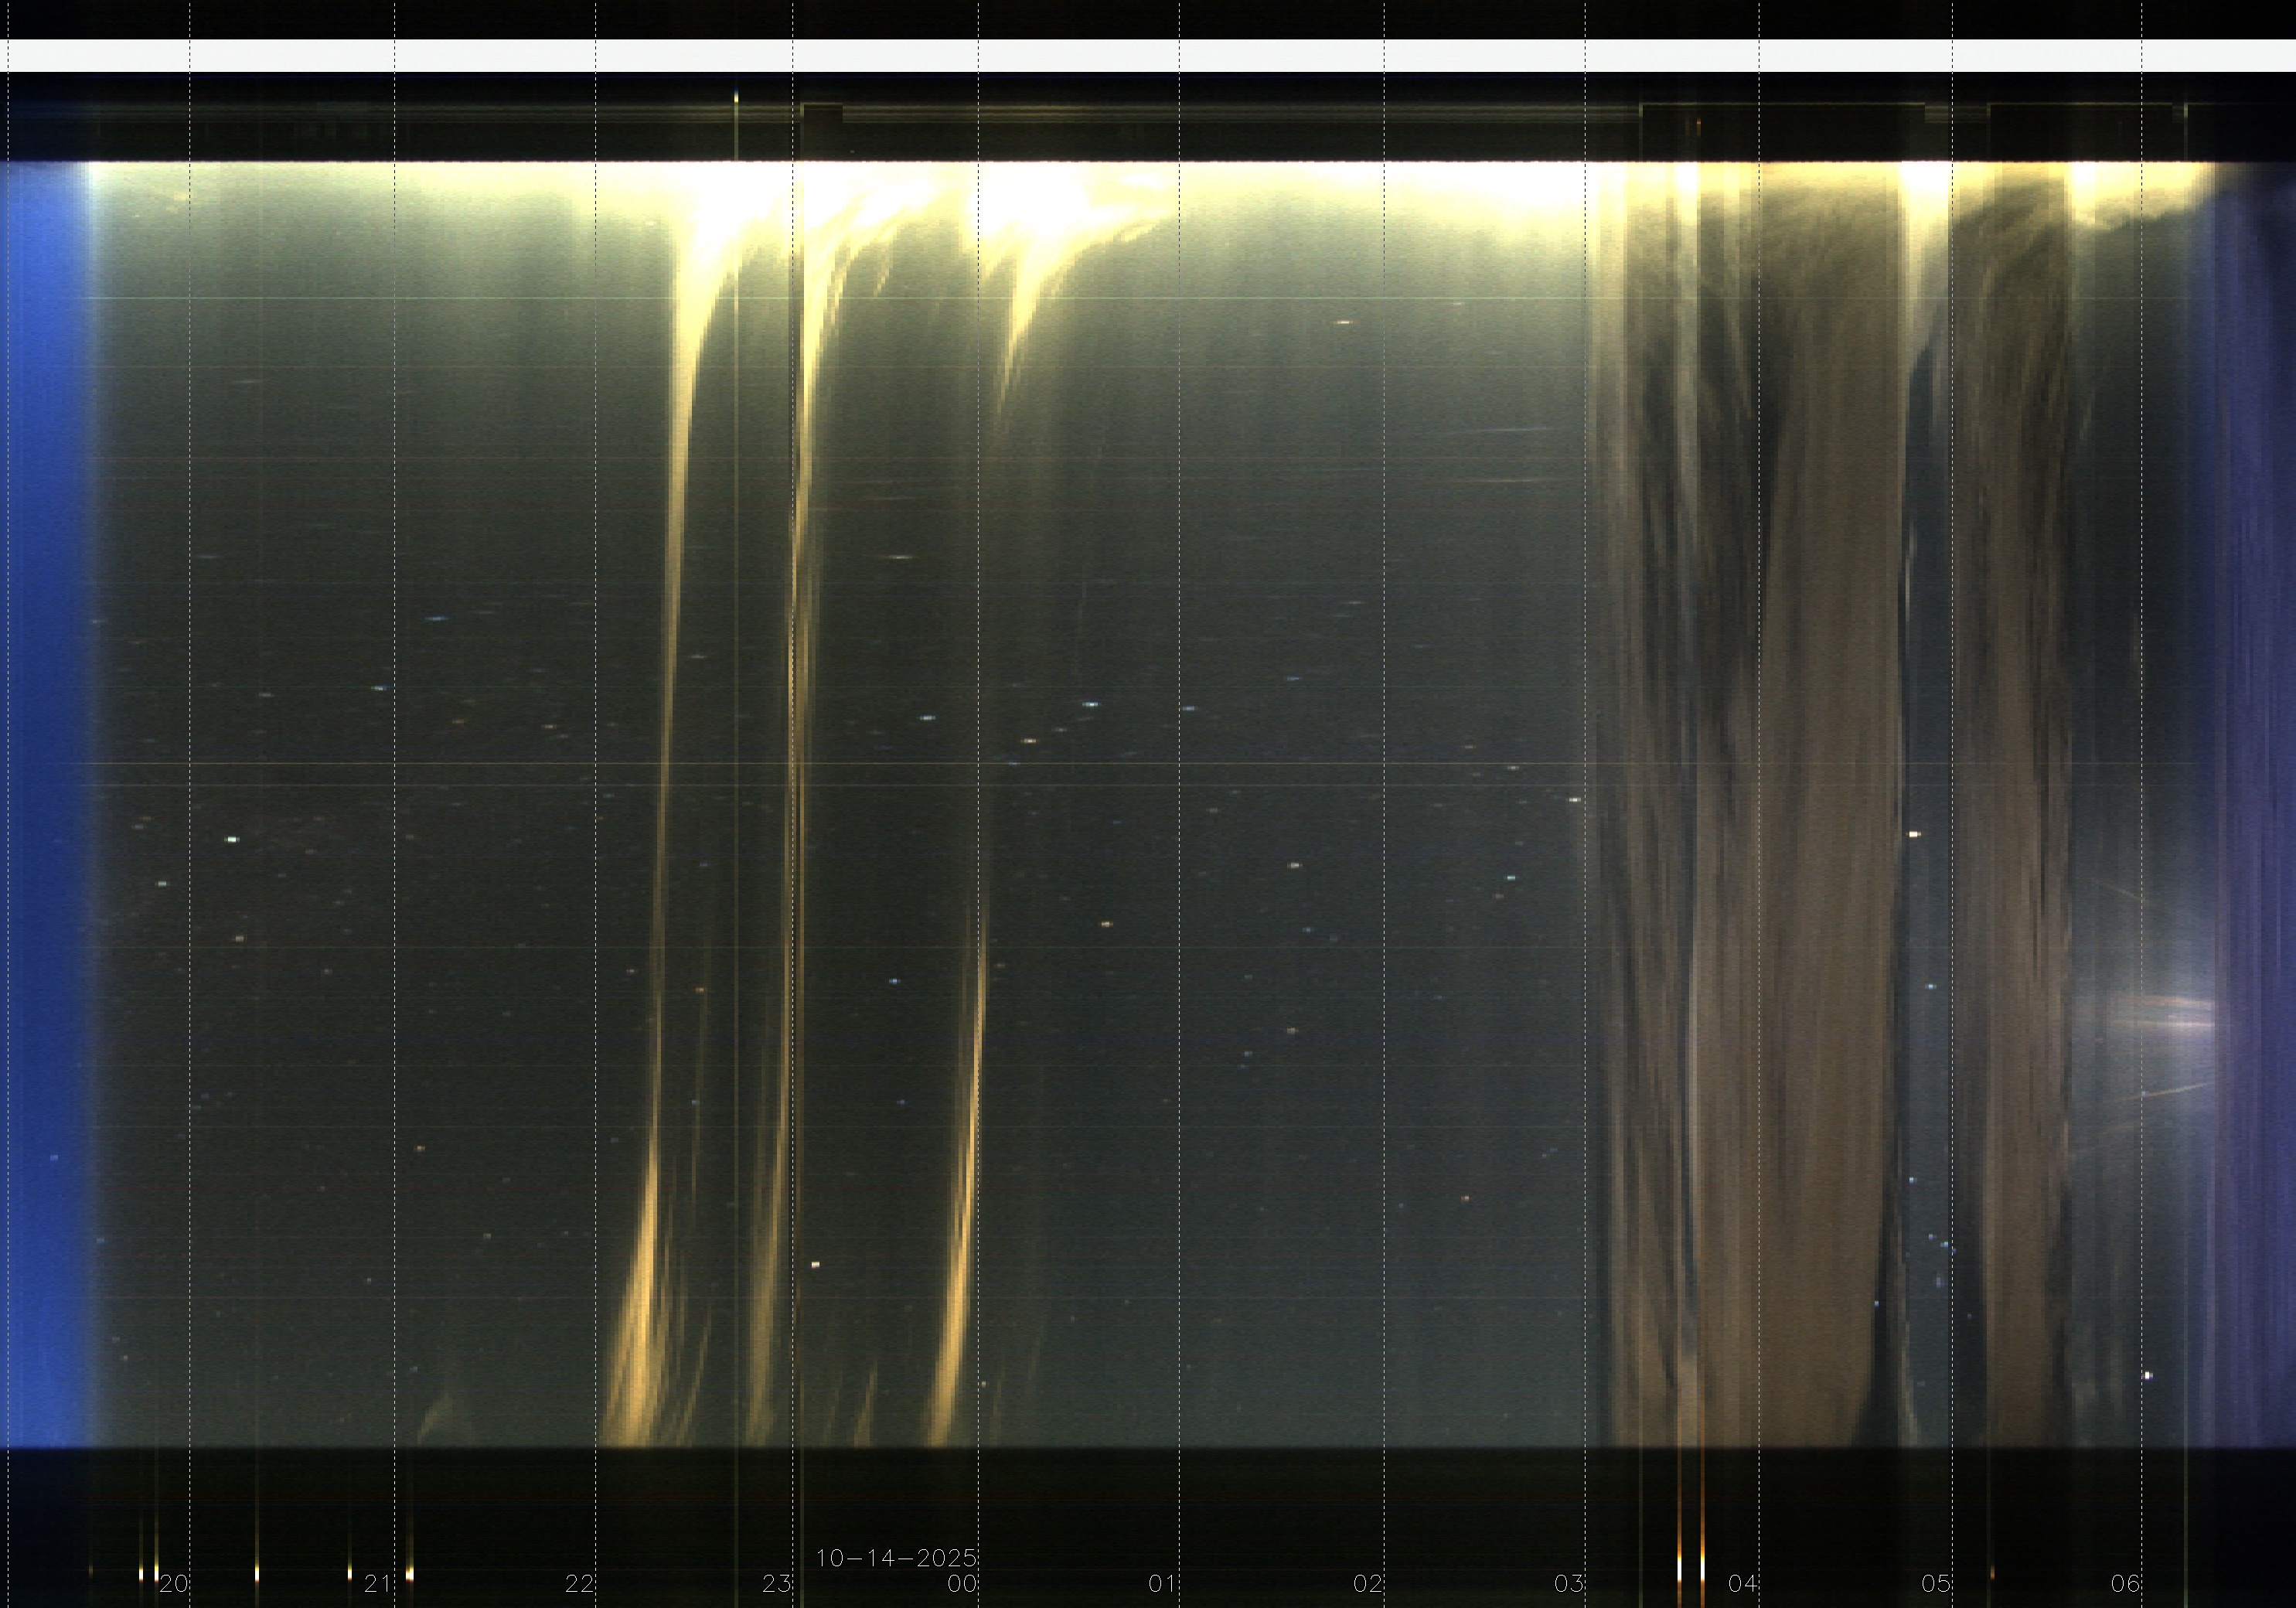Click the 01 hour label
This screenshot has height=1608, width=2296.
[1162, 1584]
